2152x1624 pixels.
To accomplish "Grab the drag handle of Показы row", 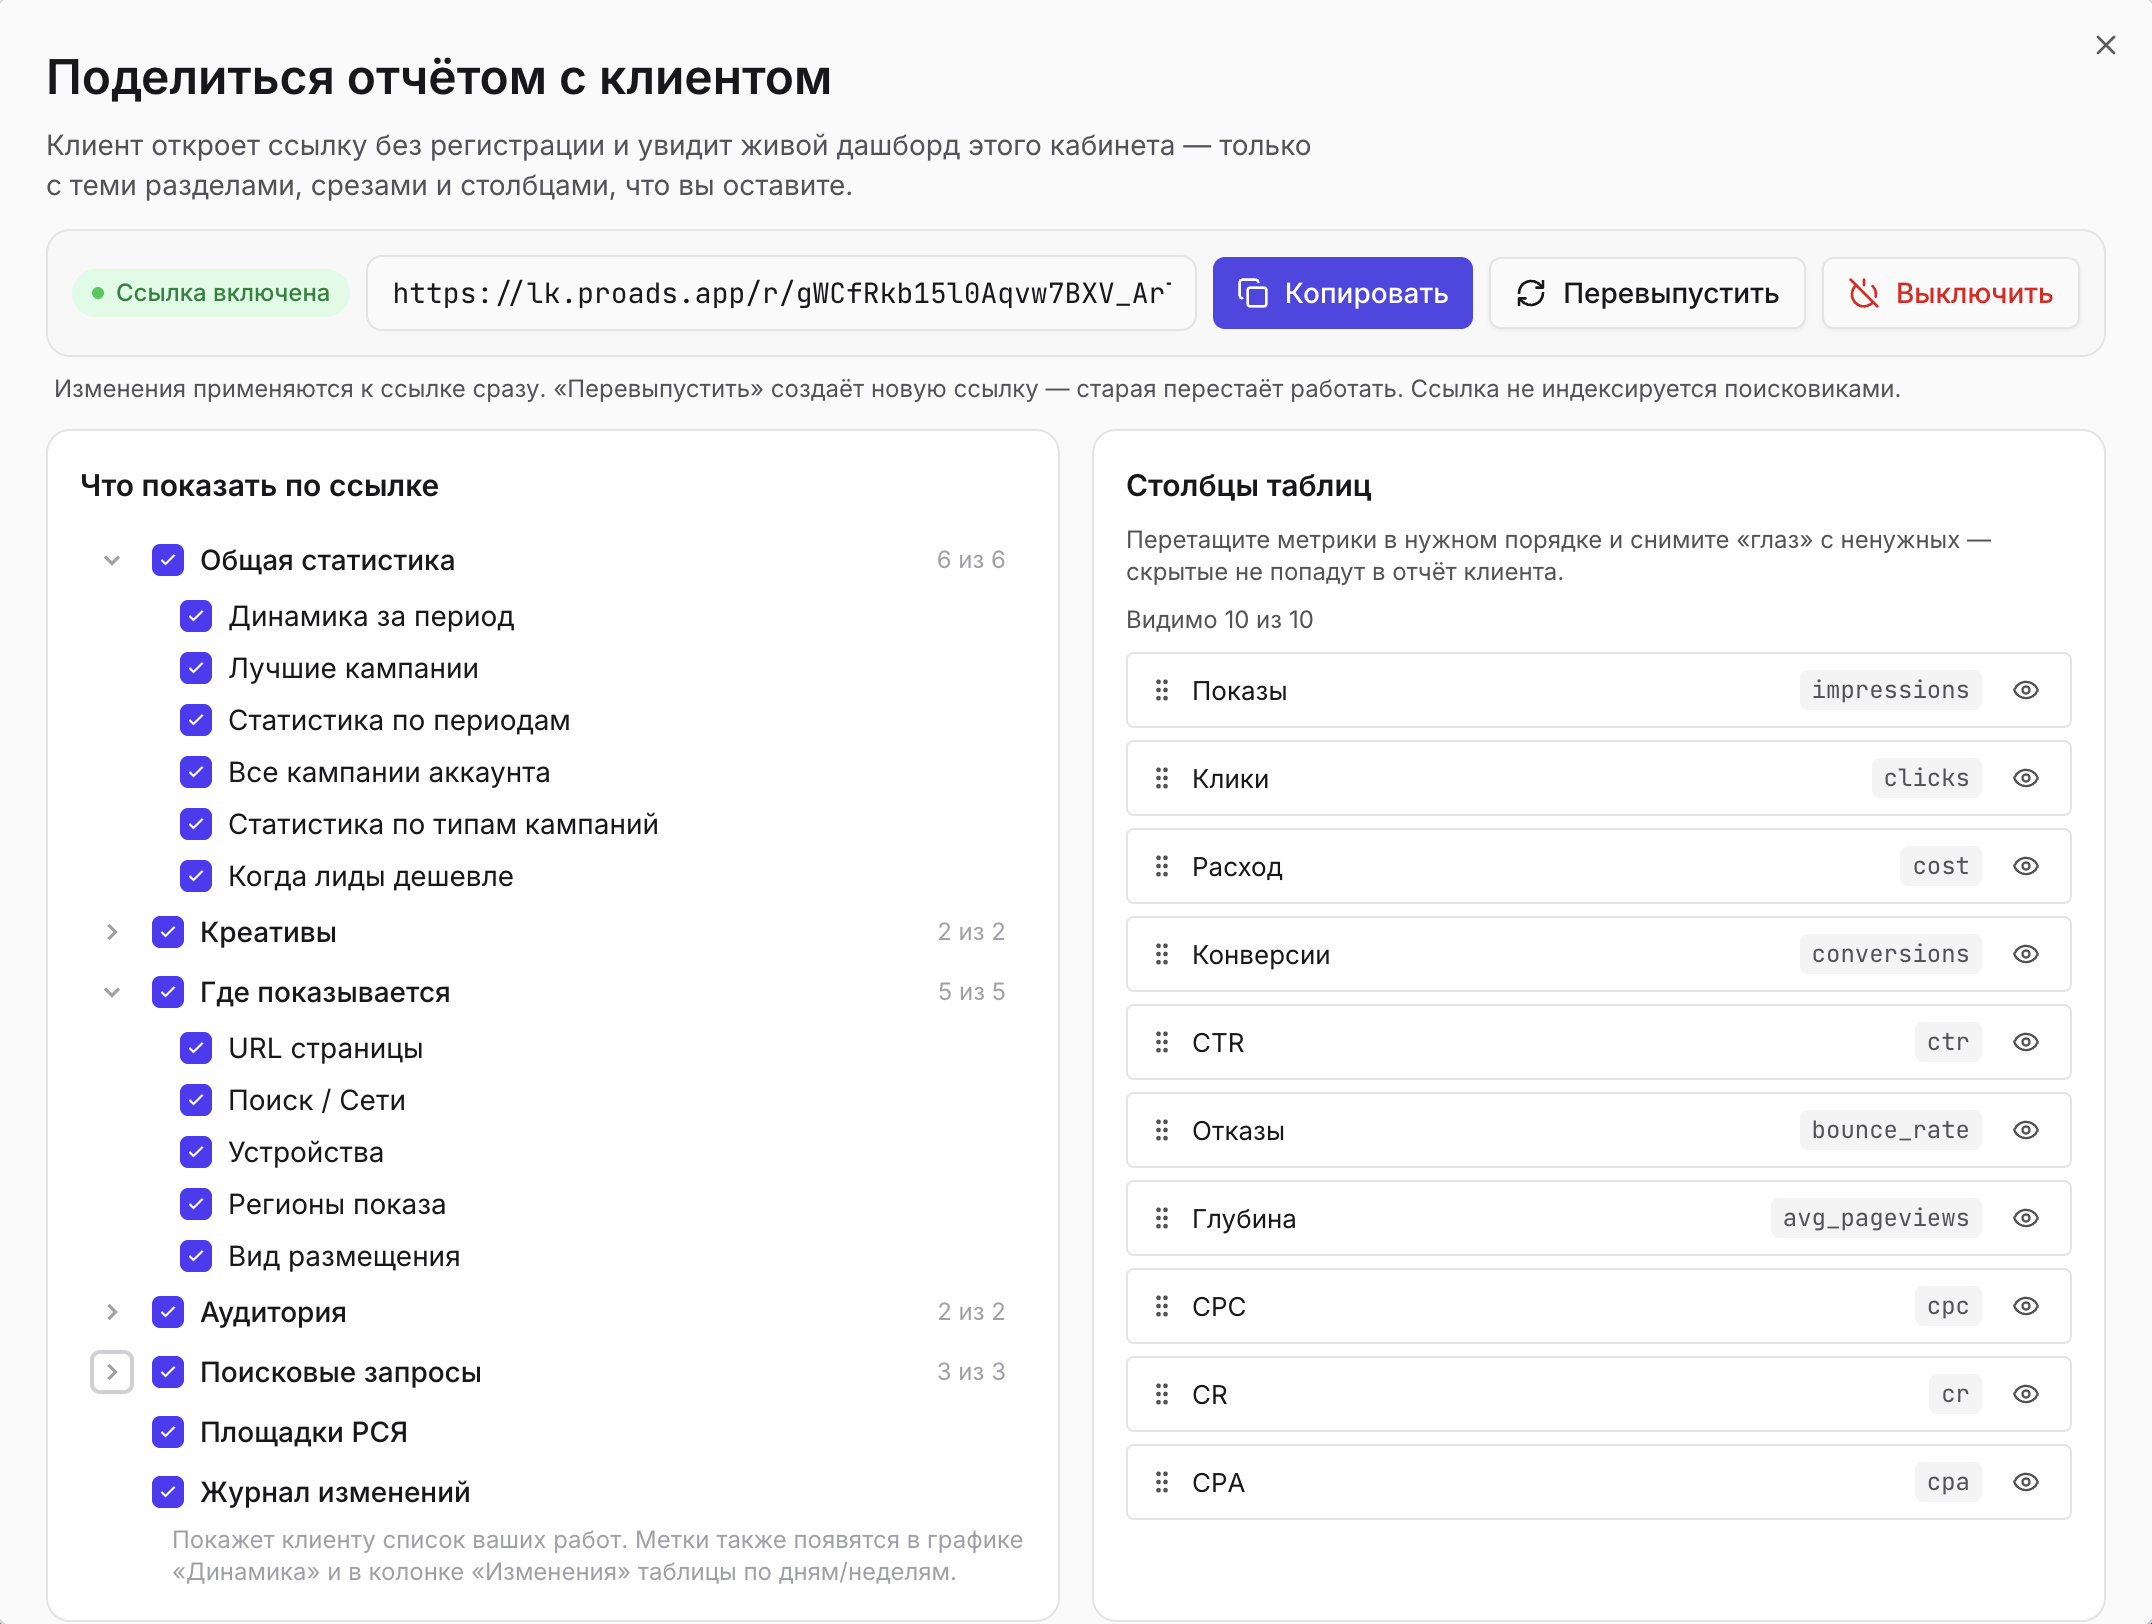I will tap(1162, 690).
